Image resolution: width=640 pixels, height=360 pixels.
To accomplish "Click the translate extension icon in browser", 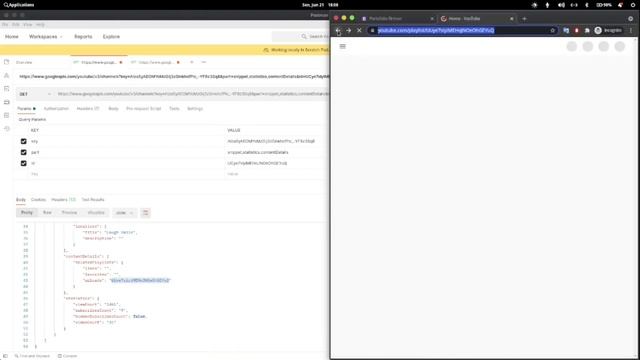I will point(566,31).
